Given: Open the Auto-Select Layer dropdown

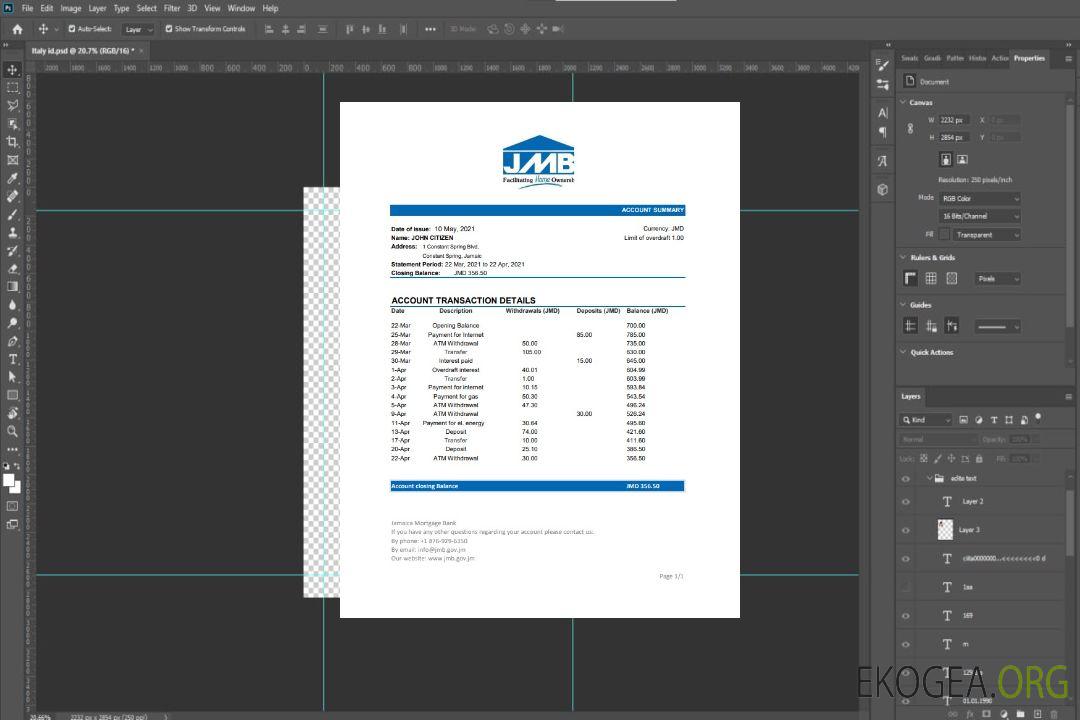Looking at the screenshot, I should point(138,29).
